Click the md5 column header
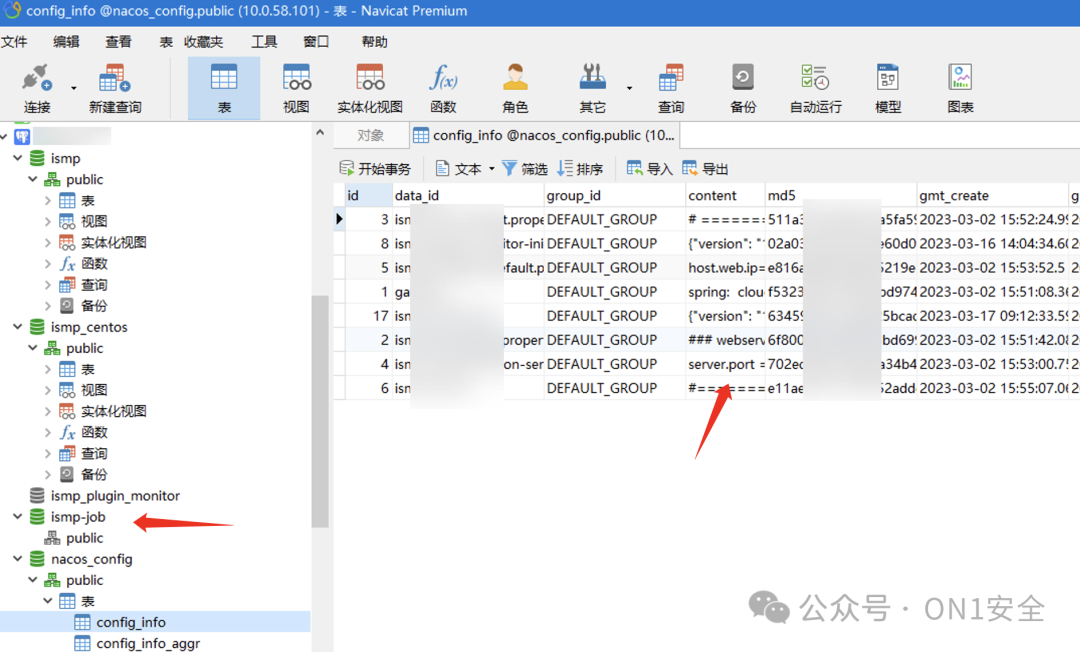 tap(841, 196)
